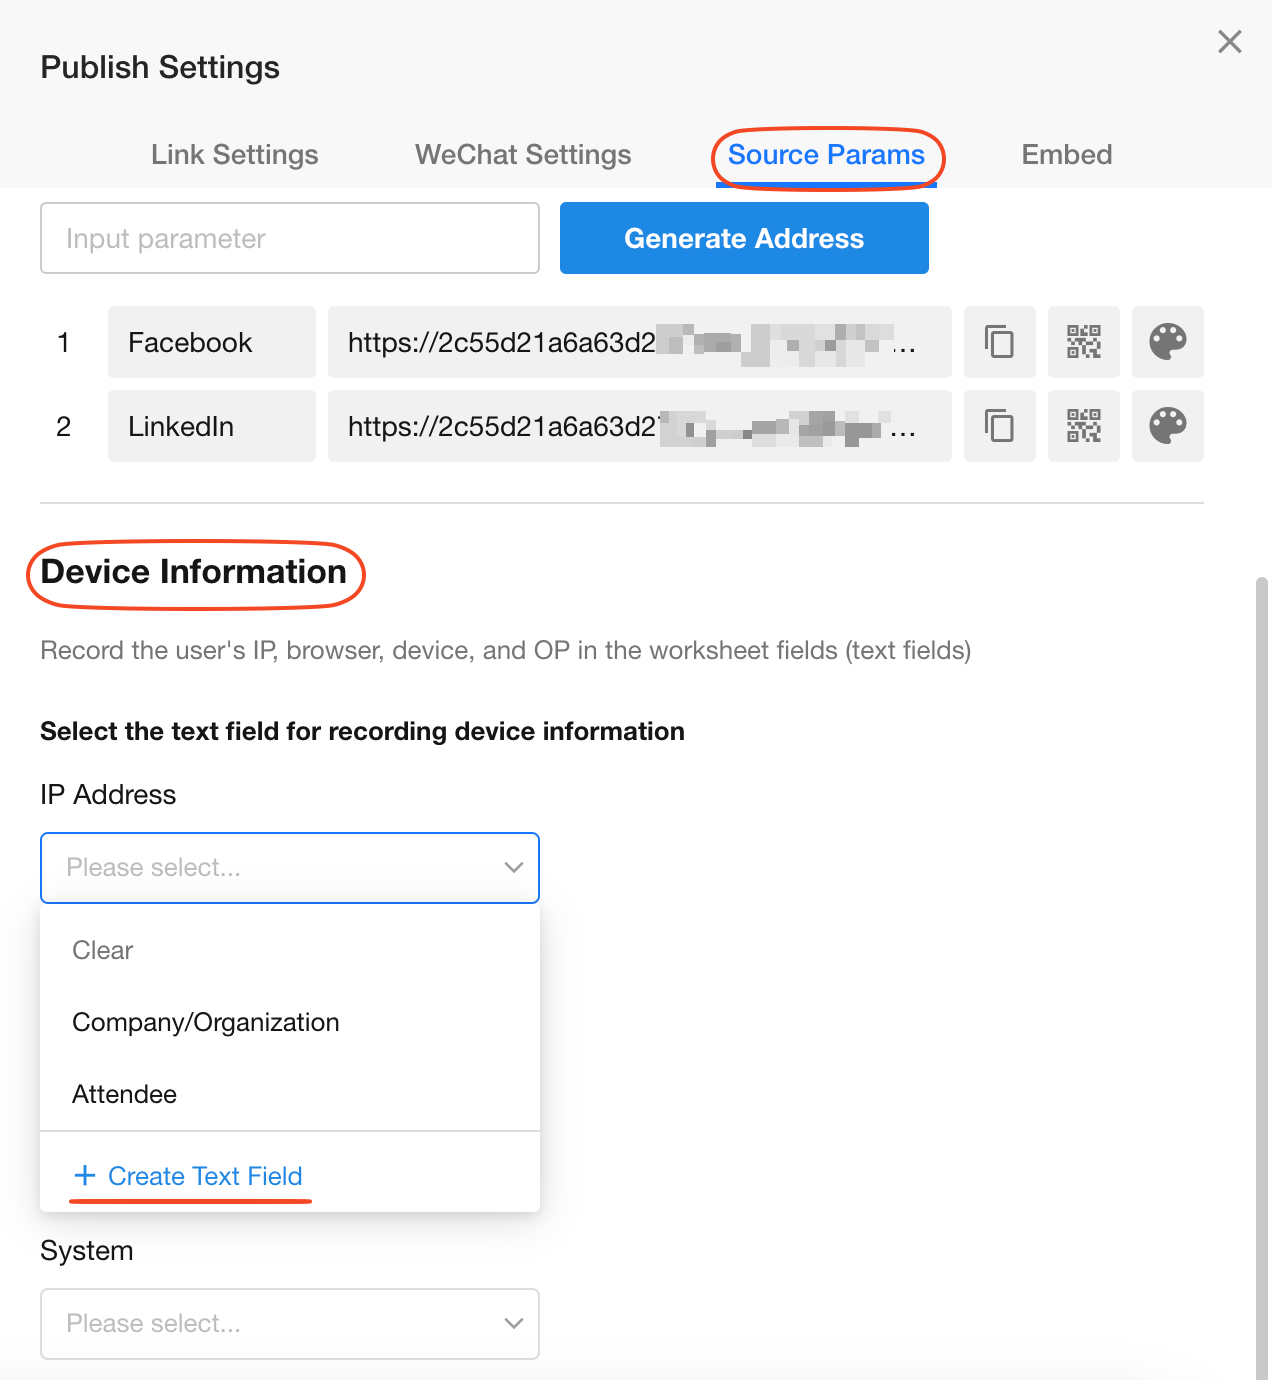1272x1380 pixels.
Task: Select Clear in the dropdown list
Action: (x=103, y=950)
